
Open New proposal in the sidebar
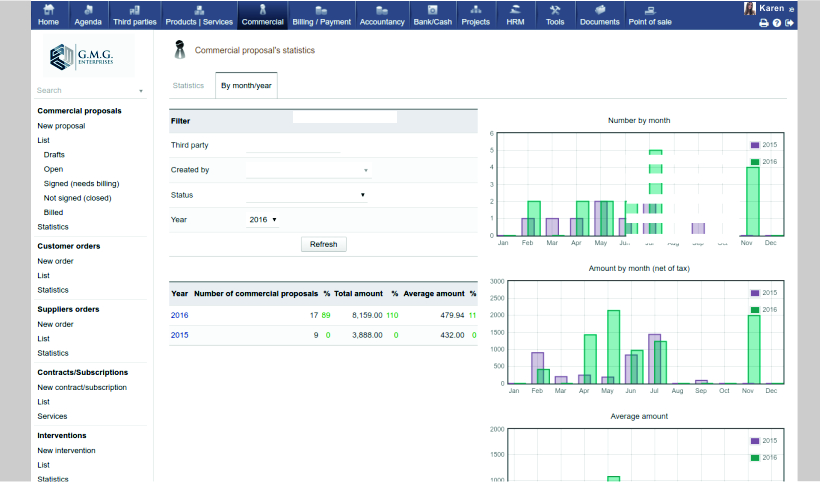click(x=61, y=126)
